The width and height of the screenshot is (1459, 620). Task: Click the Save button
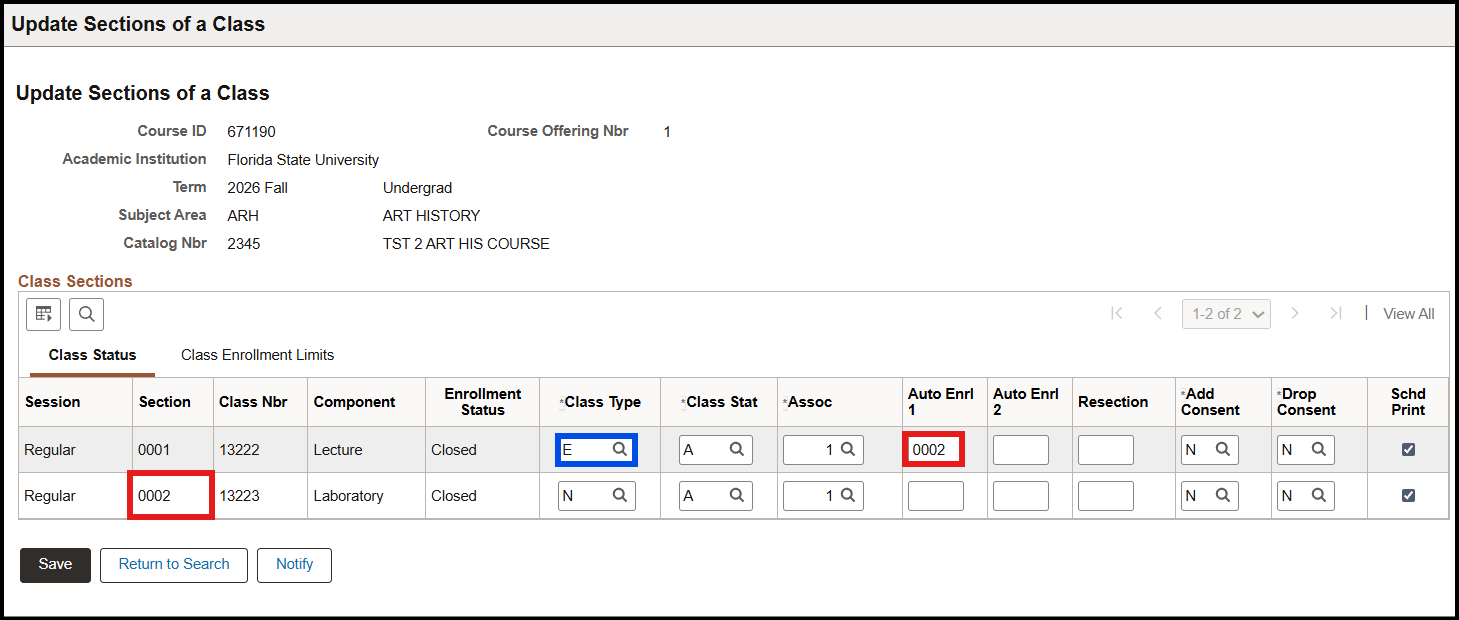[54, 564]
